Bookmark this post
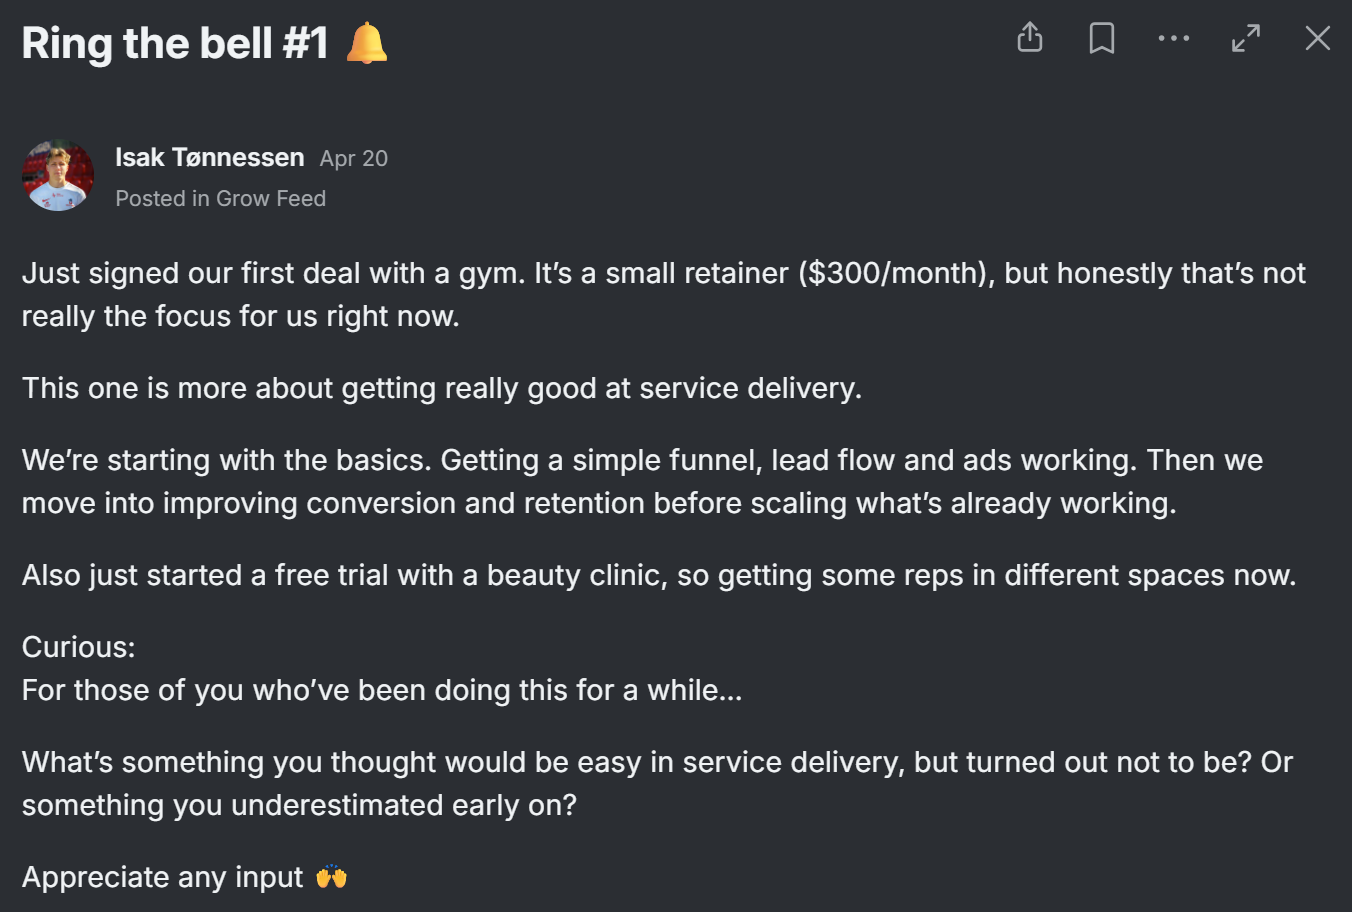The width and height of the screenshot is (1352, 912). click(x=1102, y=38)
